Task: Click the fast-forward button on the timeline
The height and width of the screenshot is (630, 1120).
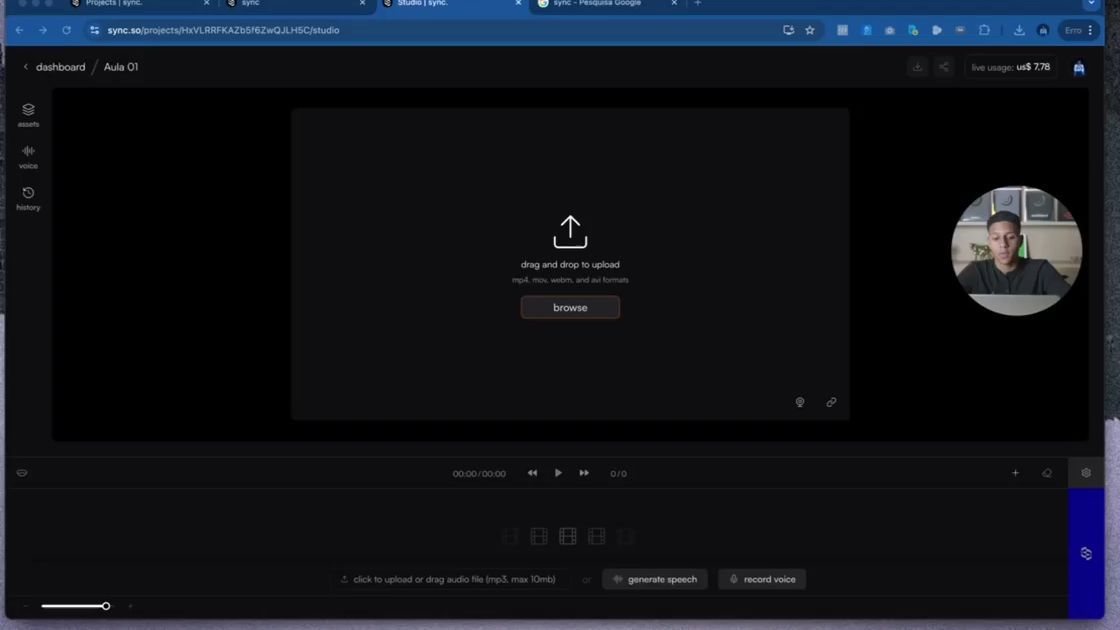Action: click(584, 473)
